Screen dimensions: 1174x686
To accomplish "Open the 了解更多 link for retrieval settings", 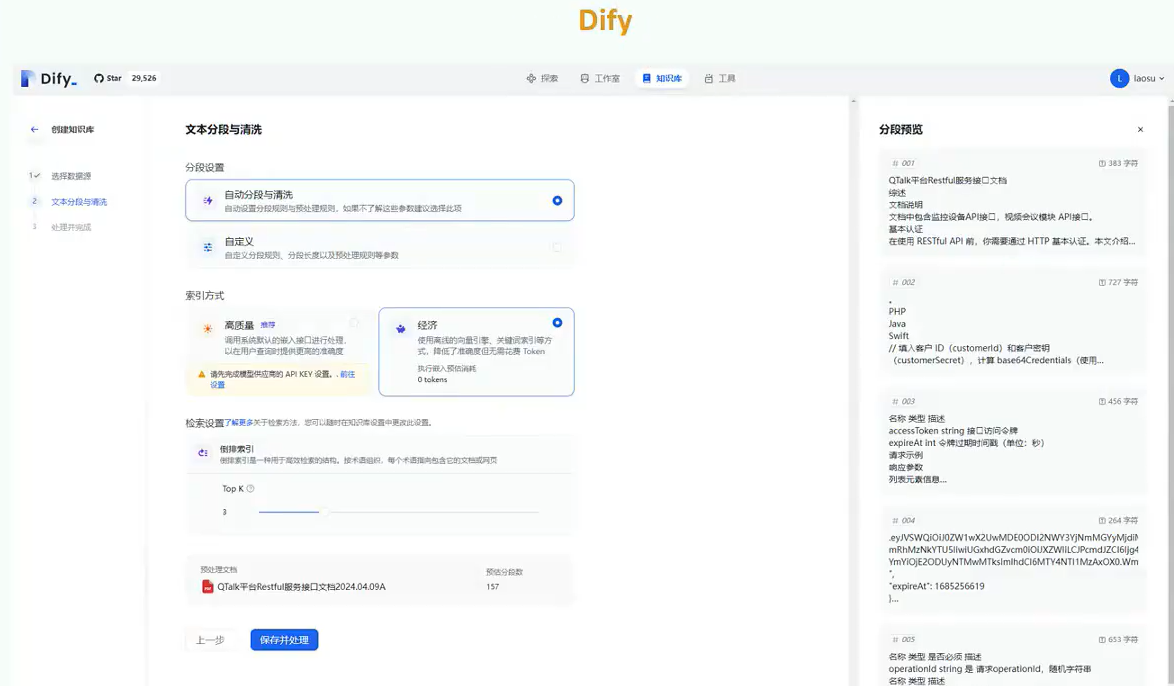I will [x=239, y=422].
